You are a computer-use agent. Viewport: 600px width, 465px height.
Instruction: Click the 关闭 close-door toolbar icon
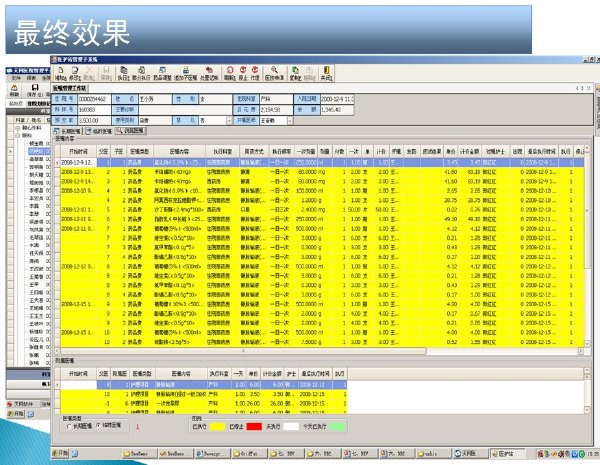326,73
